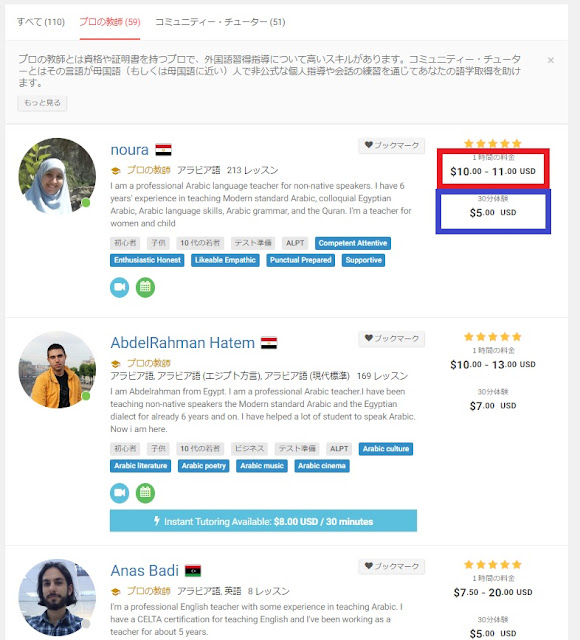Click the Supportive tag
This screenshot has height=640, width=580.
(x=363, y=260)
